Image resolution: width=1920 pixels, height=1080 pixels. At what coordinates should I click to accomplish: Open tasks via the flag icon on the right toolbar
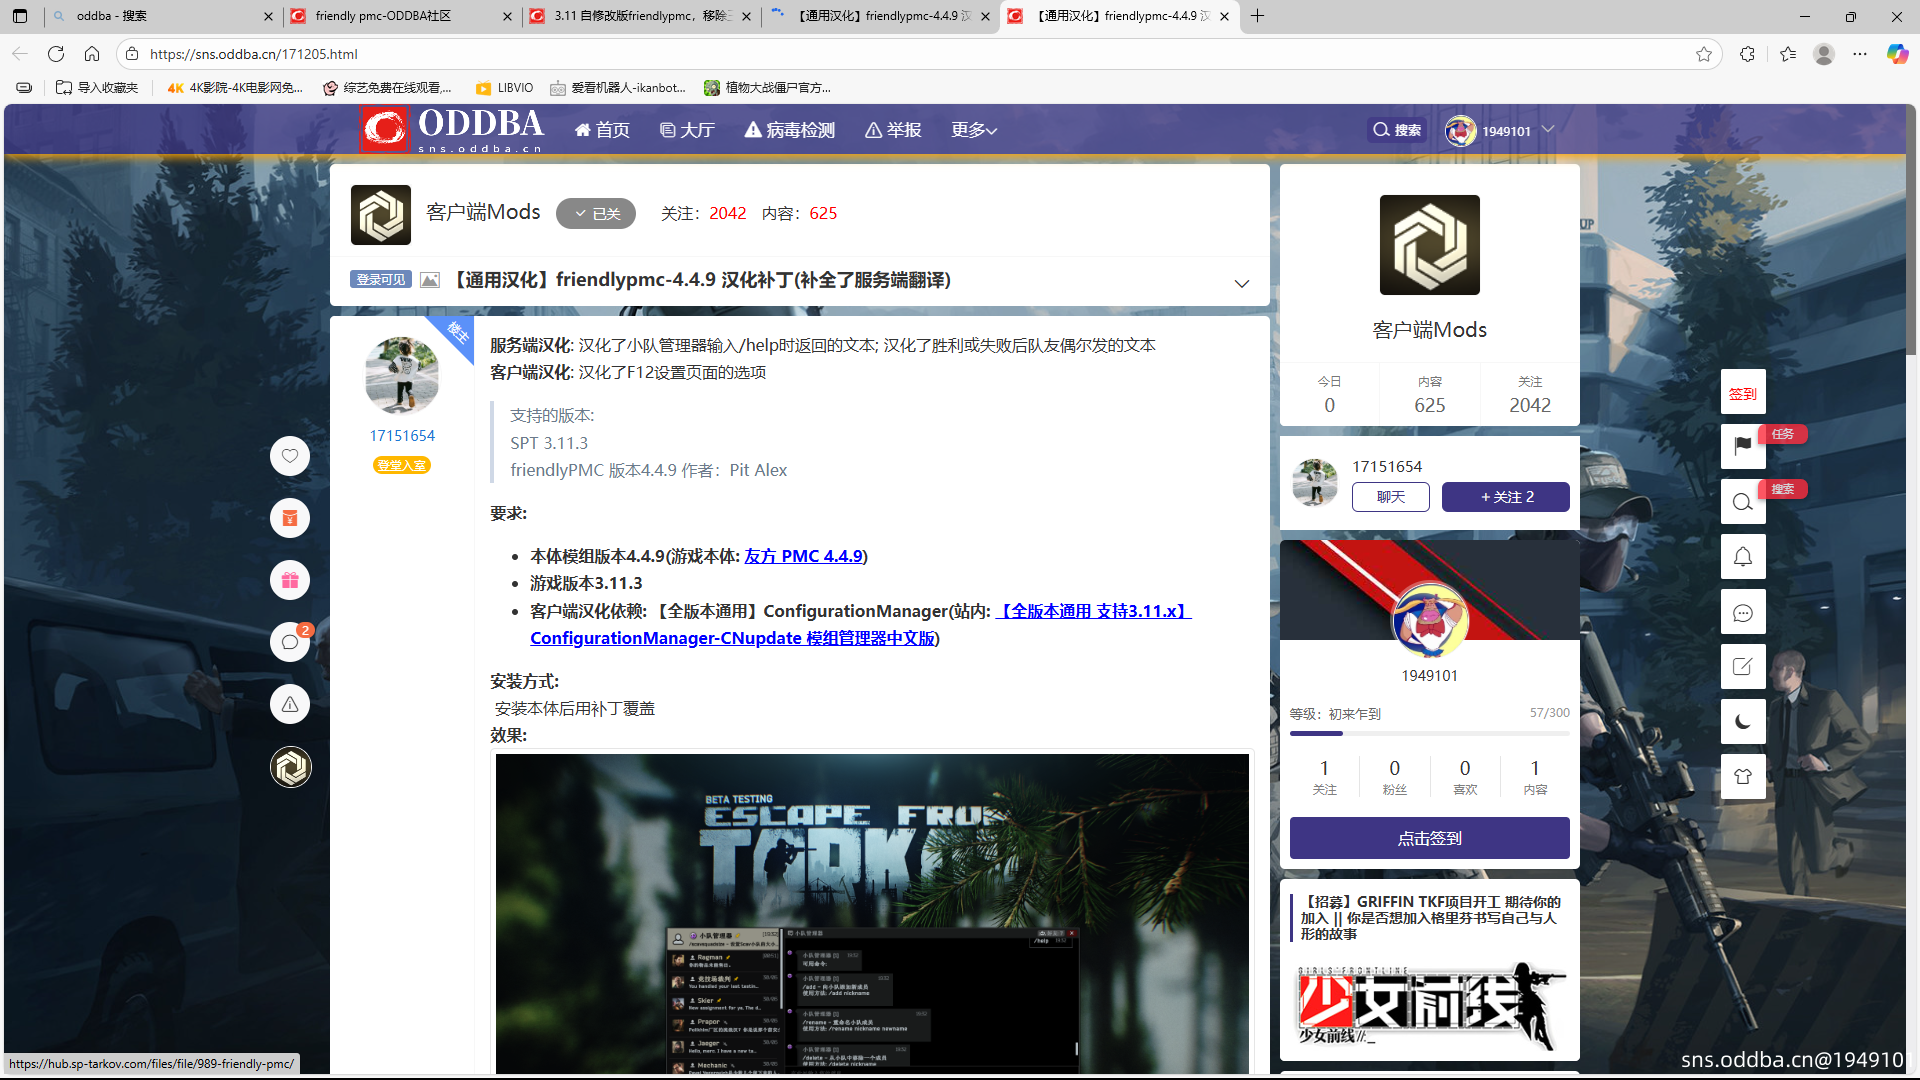(x=1743, y=446)
